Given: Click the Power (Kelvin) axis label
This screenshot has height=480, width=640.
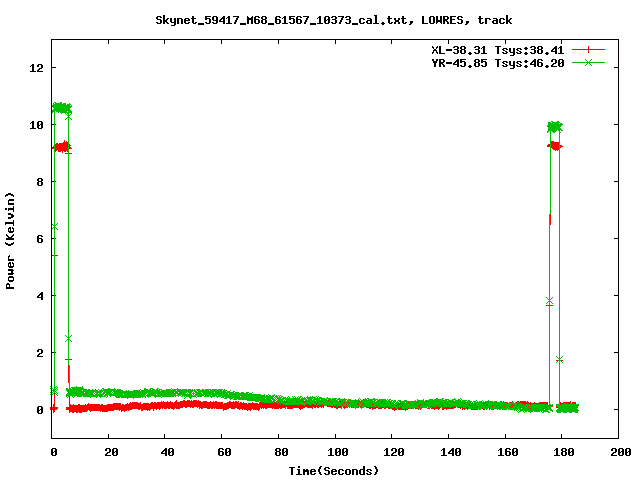Looking at the screenshot, I should pos(10,241).
